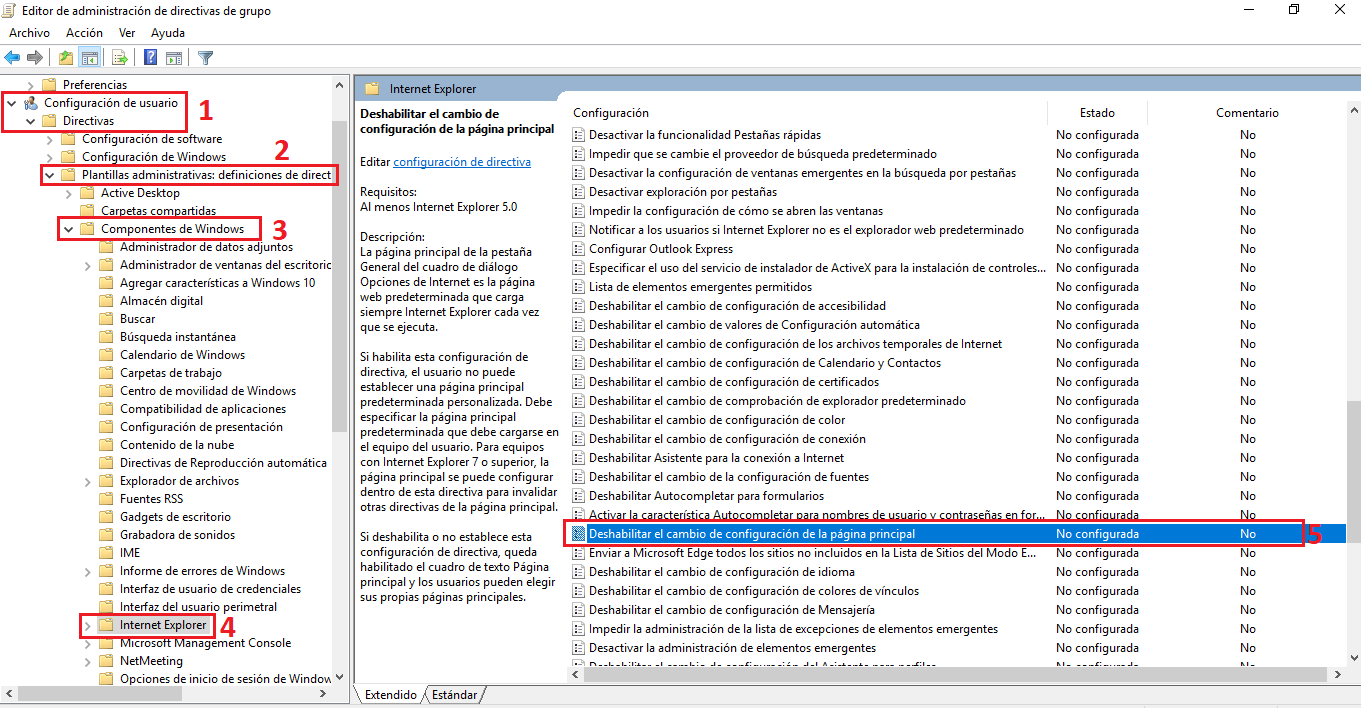The image size is (1361, 708).
Task: Click the icon beside the highlighted policy setting
Action: click(x=579, y=533)
